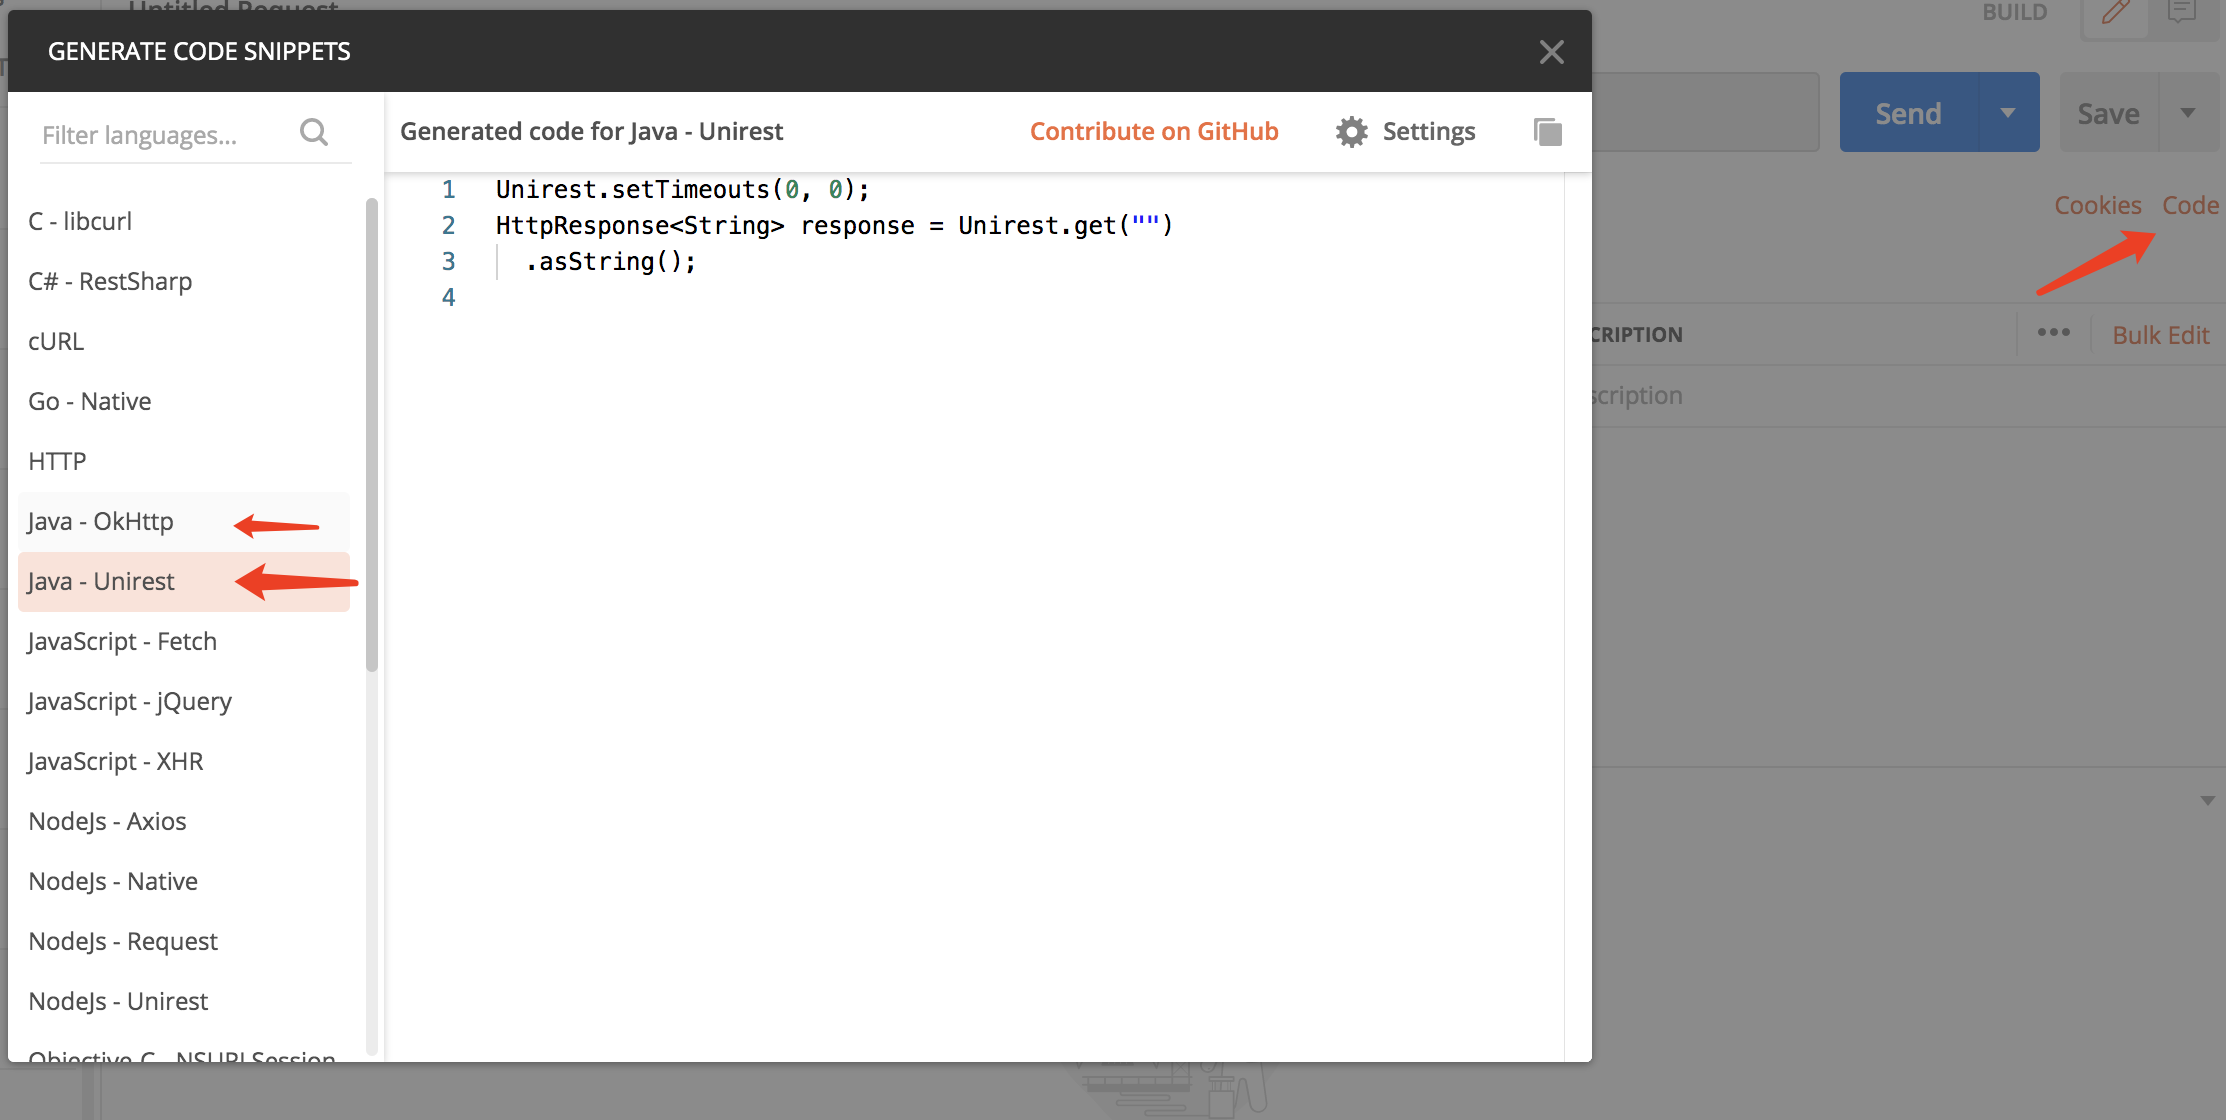Copy generated code with clipboard icon
2226x1120 pixels.
tap(1547, 131)
